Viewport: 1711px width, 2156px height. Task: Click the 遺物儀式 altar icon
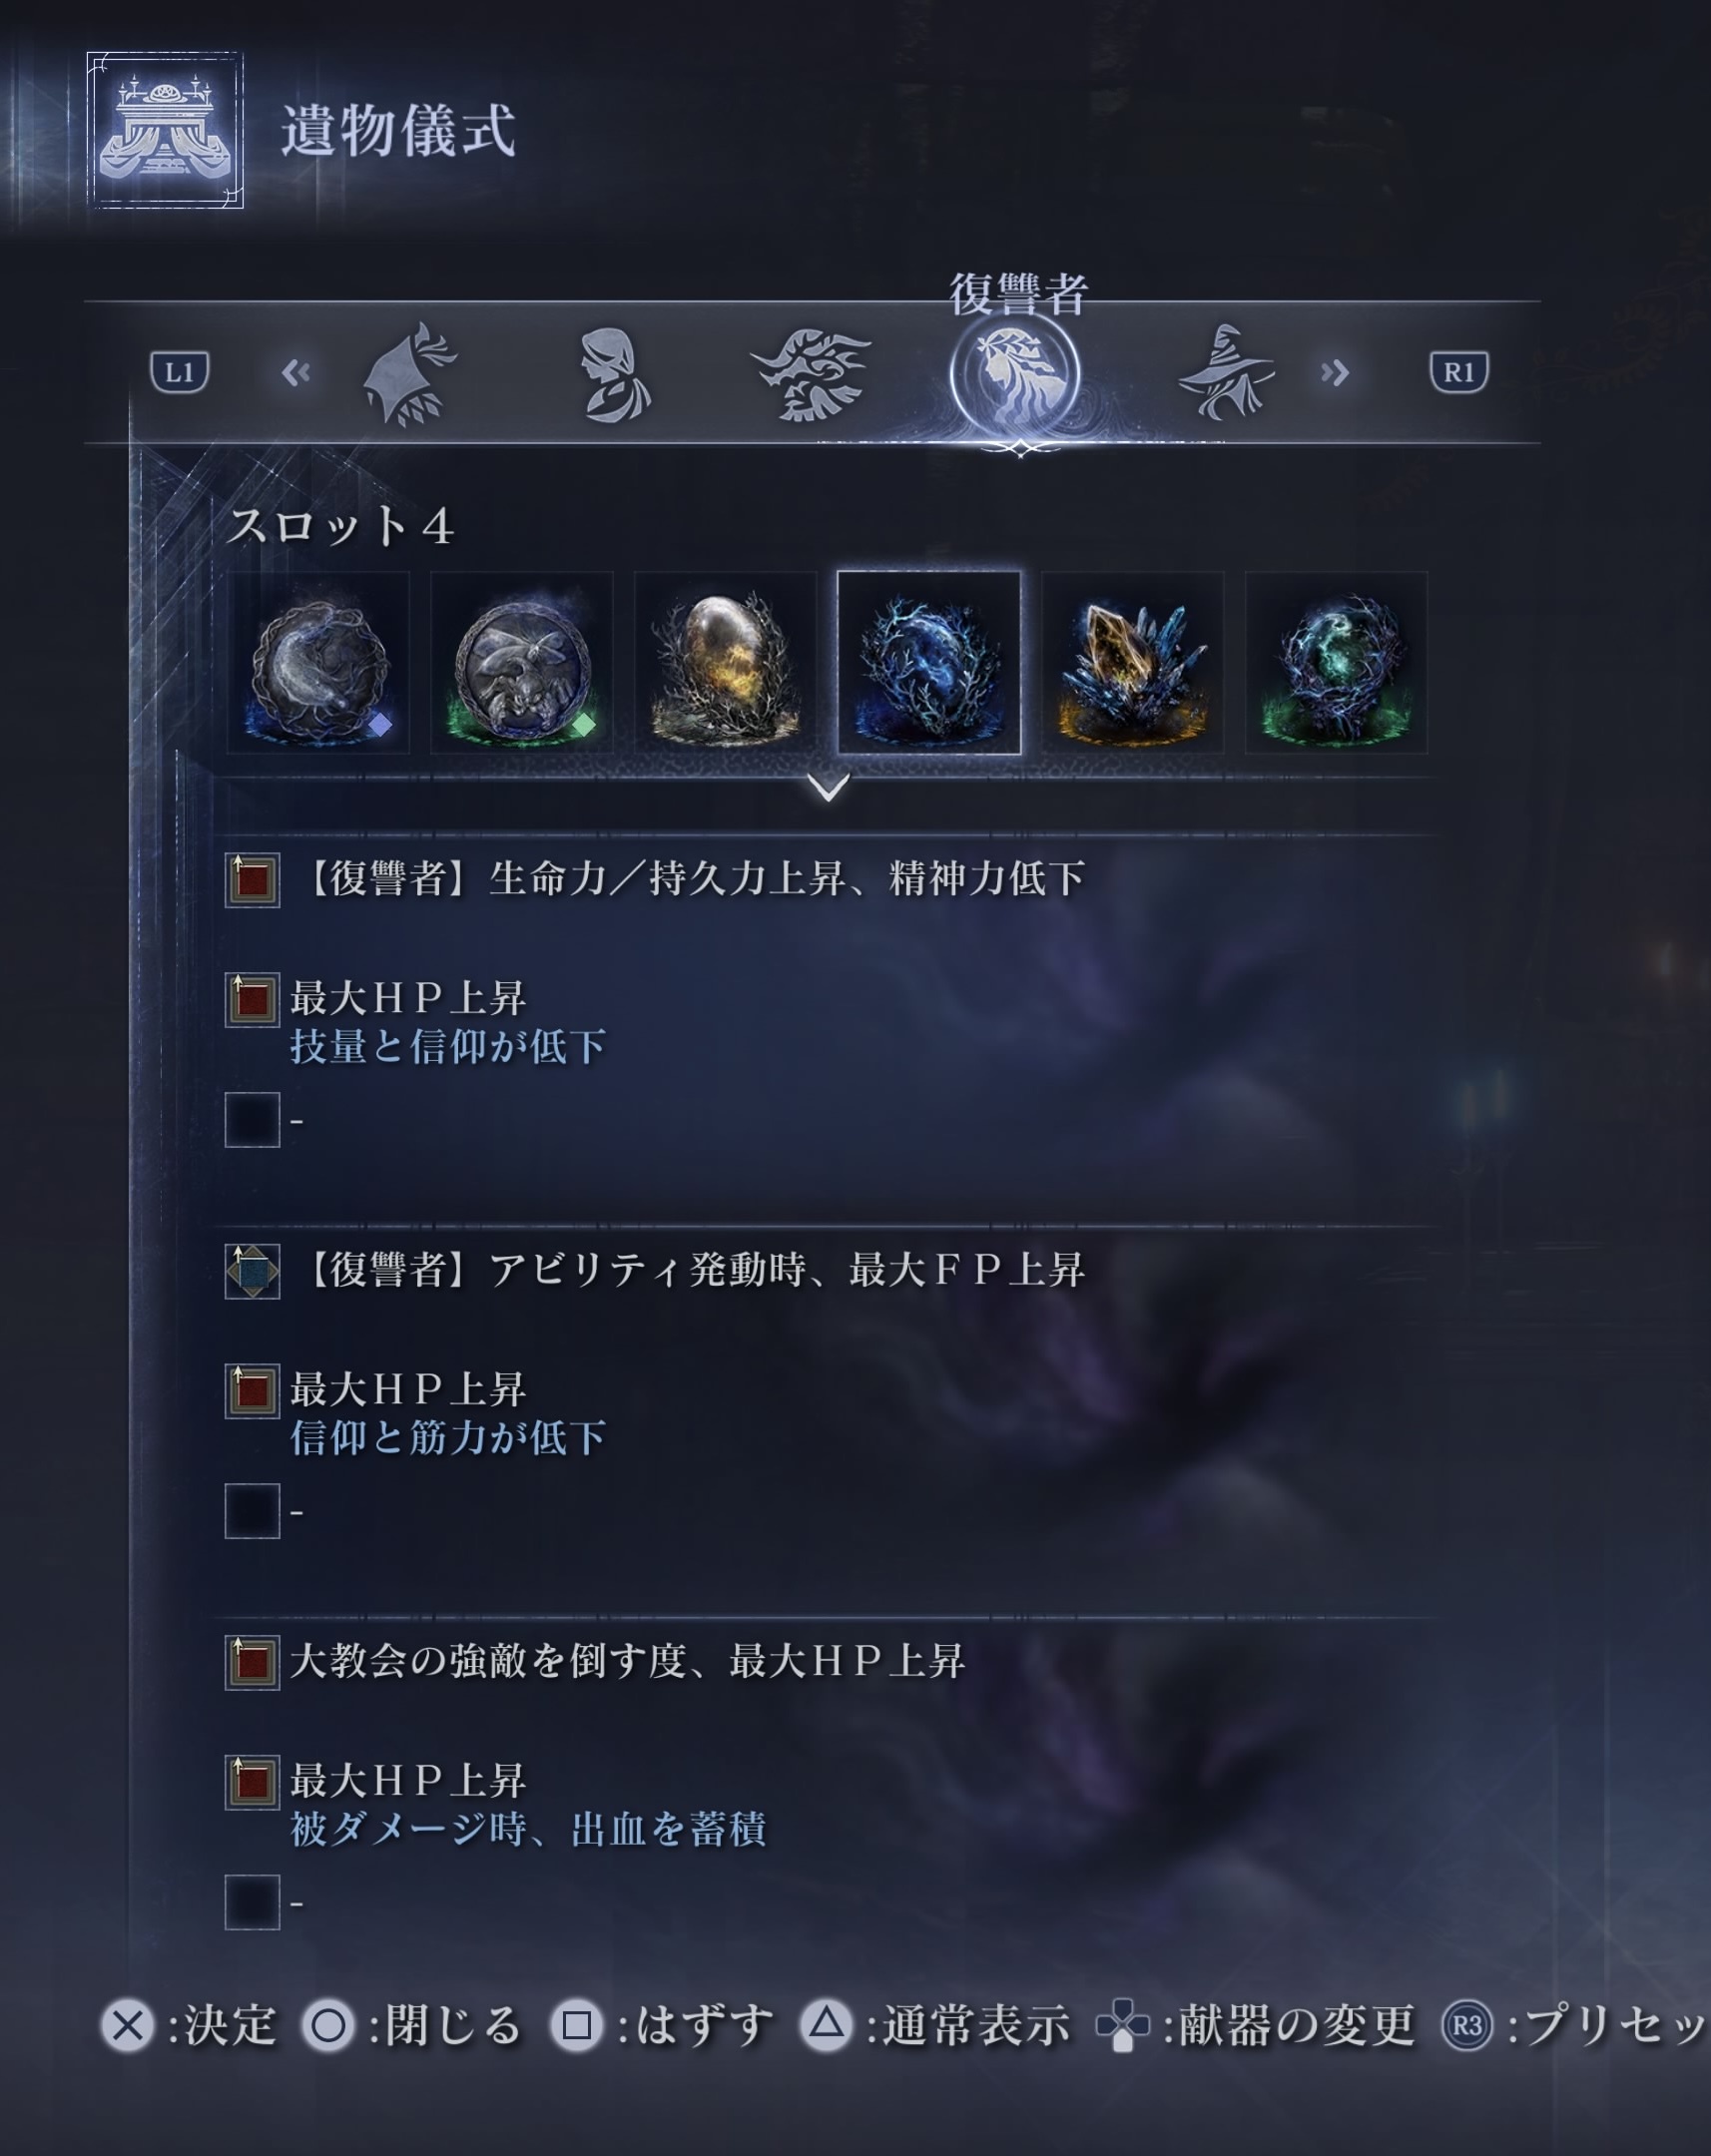point(165,130)
